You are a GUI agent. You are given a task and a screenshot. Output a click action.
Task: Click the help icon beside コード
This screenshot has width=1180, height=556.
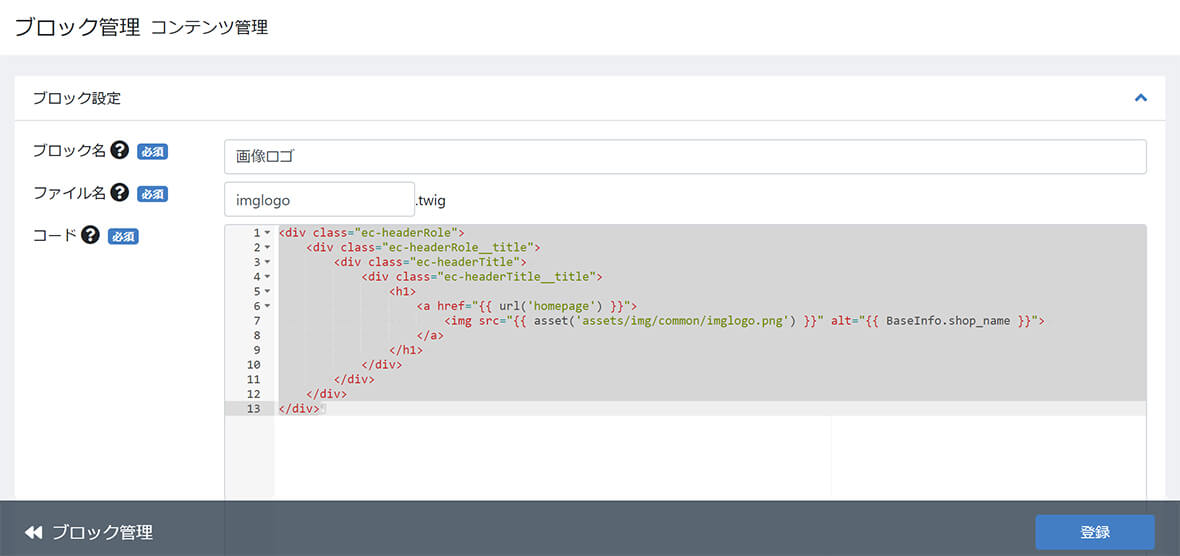pos(91,236)
